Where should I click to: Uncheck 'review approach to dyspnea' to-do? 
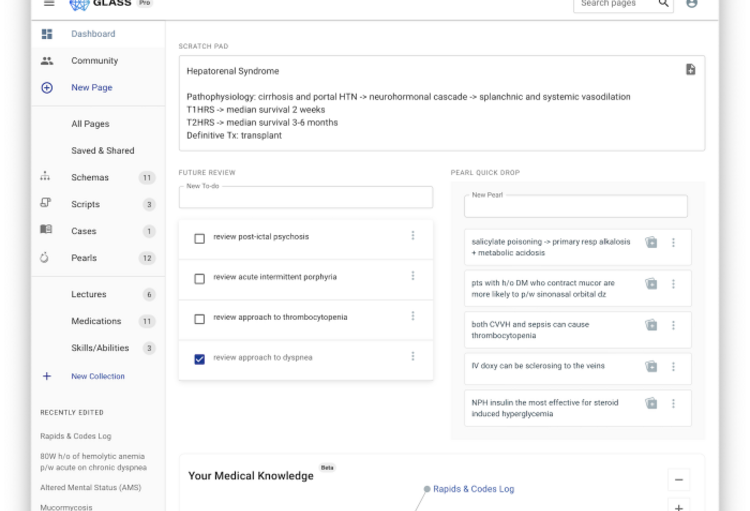tap(199, 359)
